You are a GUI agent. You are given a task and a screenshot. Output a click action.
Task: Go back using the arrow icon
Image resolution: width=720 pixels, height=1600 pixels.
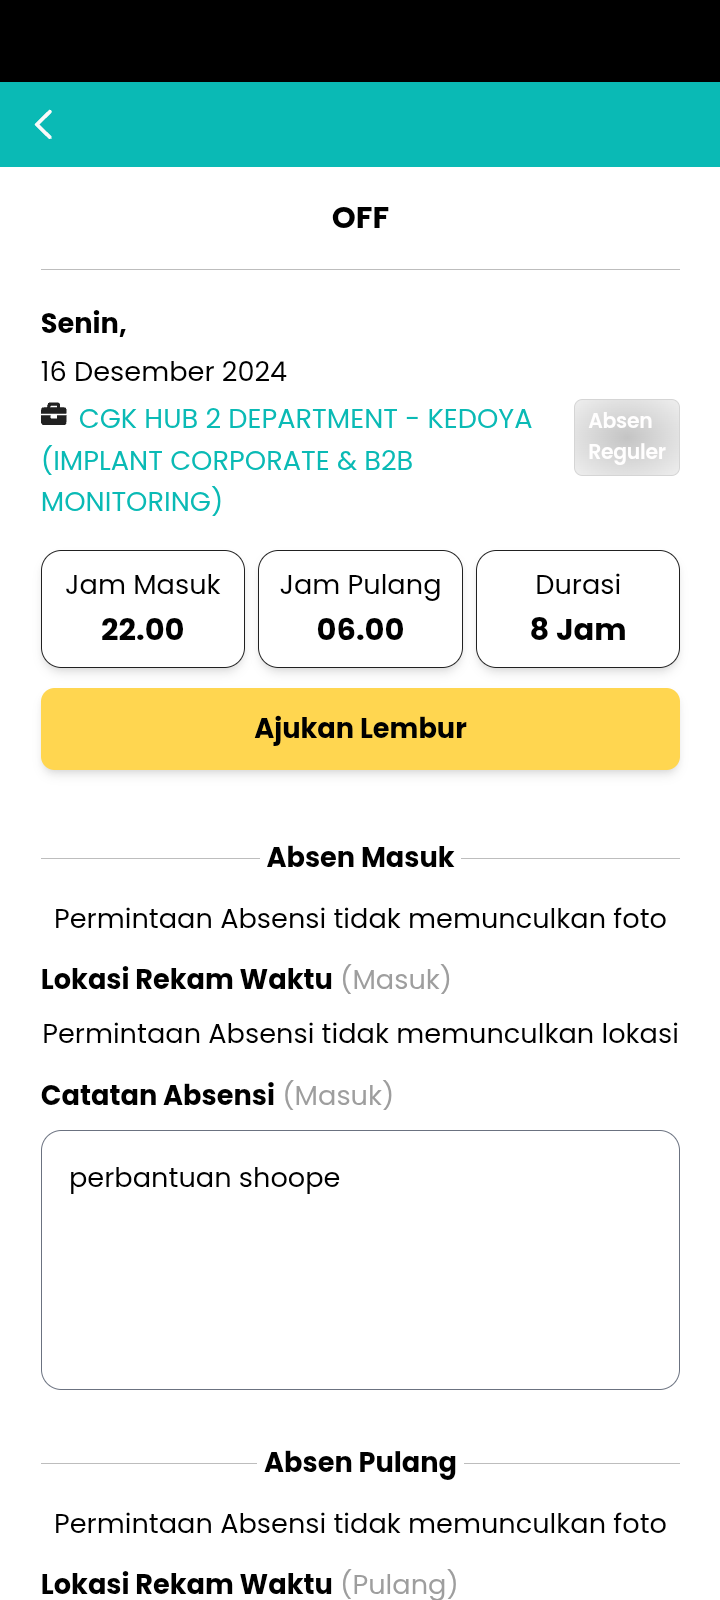coord(44,125)
